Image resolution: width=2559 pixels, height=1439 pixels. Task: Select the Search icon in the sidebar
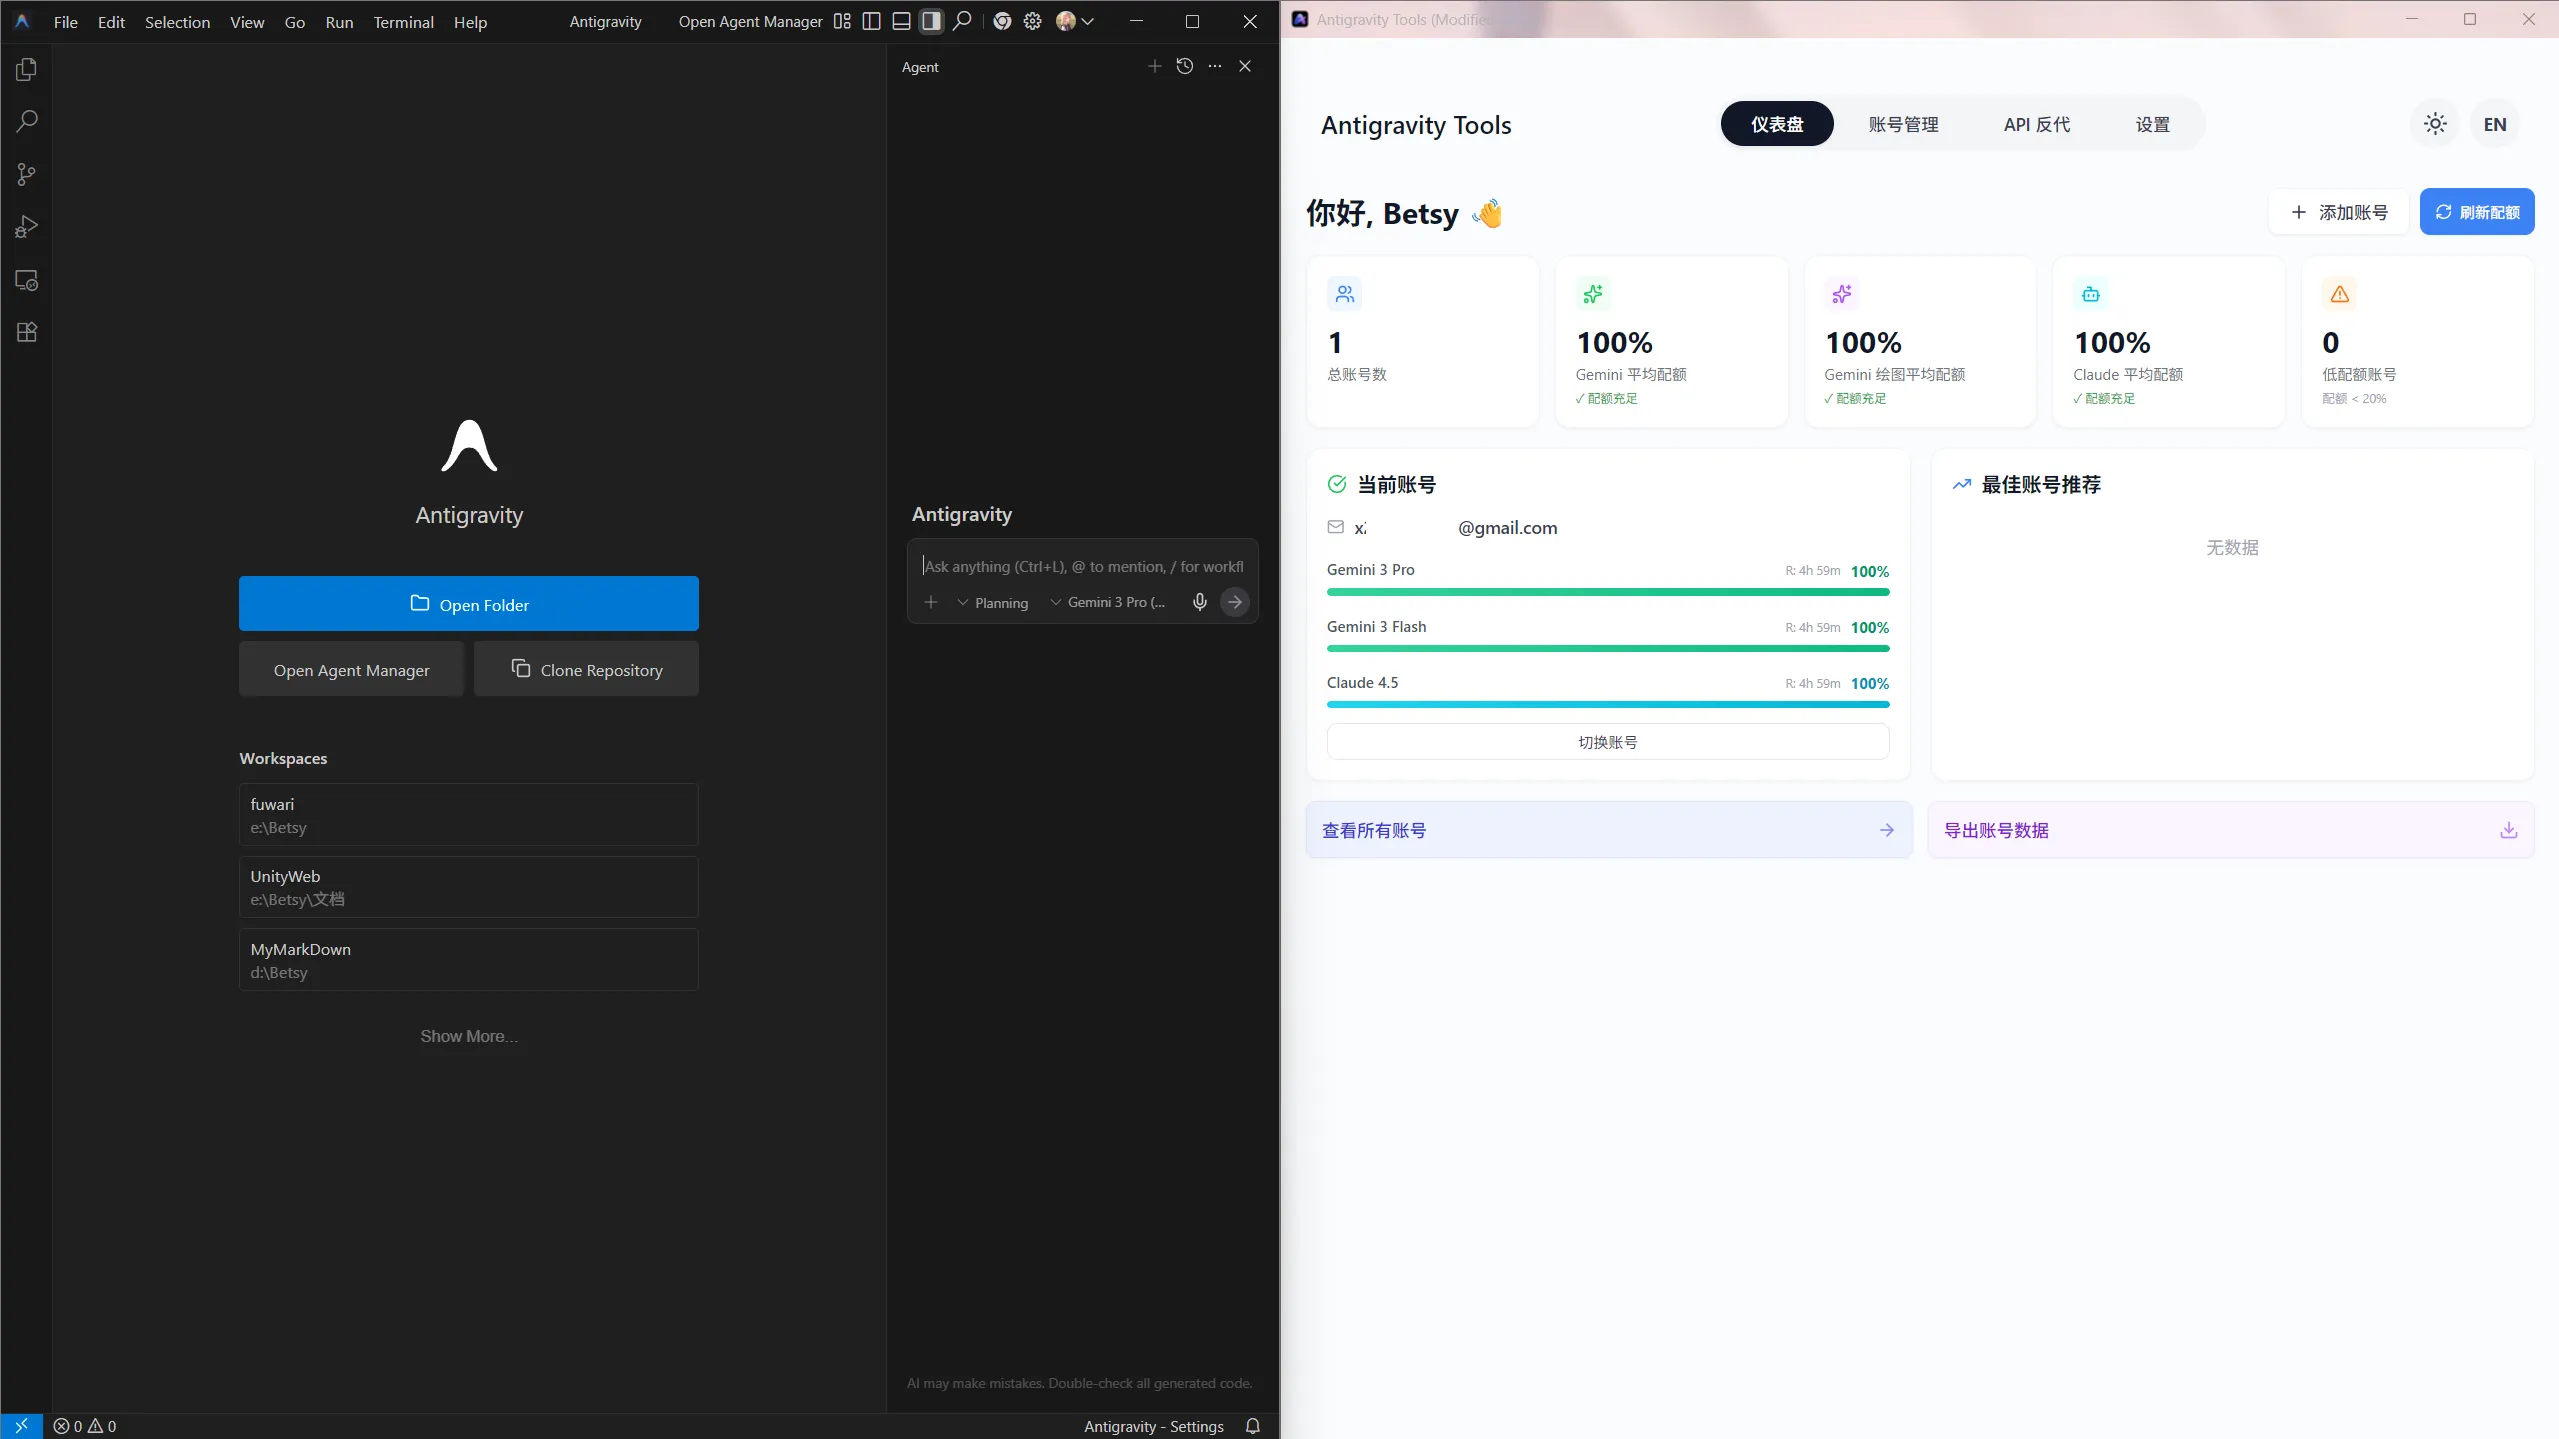tap(26, 120)
